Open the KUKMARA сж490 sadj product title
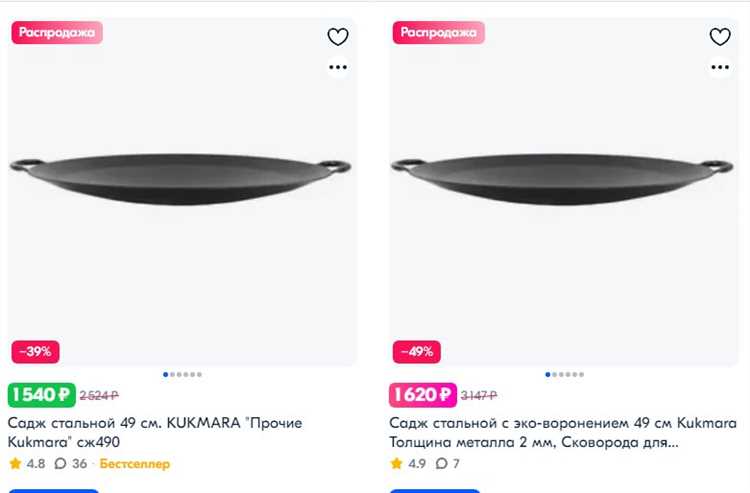The image size is (750, 493). (155, 432)
